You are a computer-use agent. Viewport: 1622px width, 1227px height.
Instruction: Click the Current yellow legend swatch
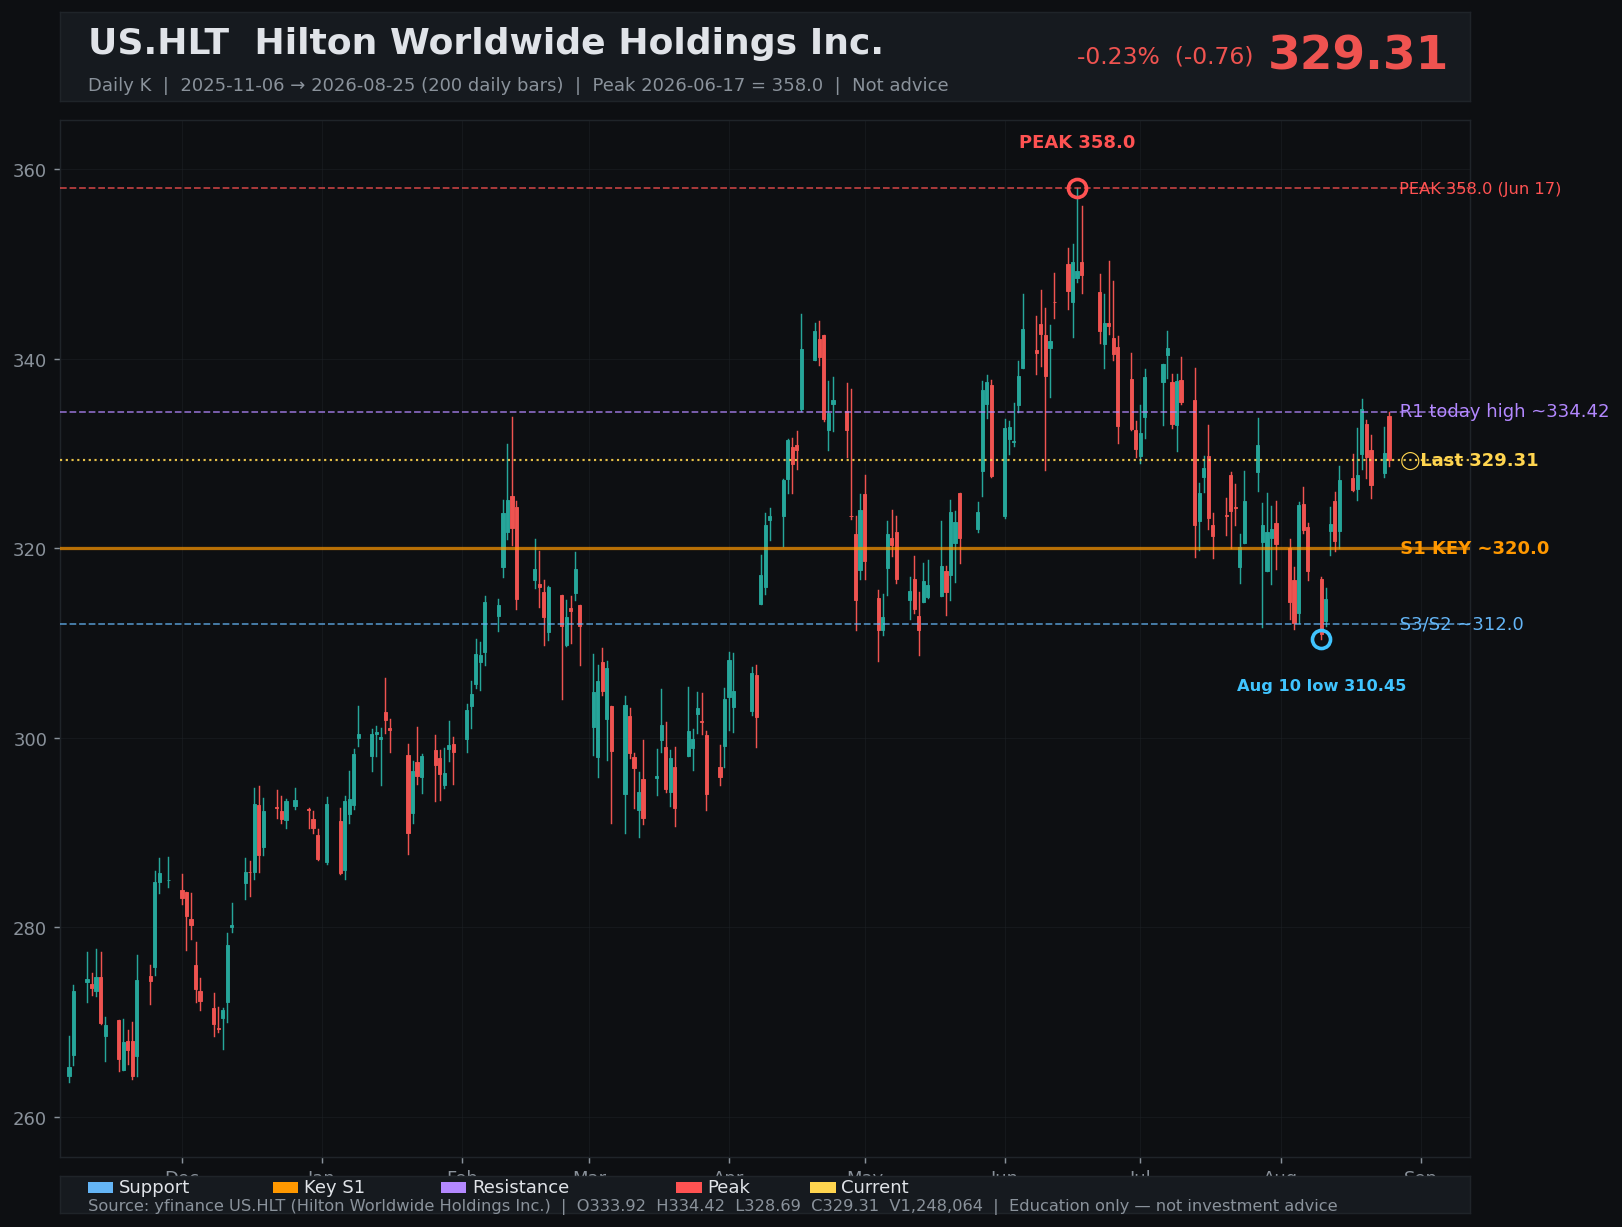click(x=822, y=1187)
